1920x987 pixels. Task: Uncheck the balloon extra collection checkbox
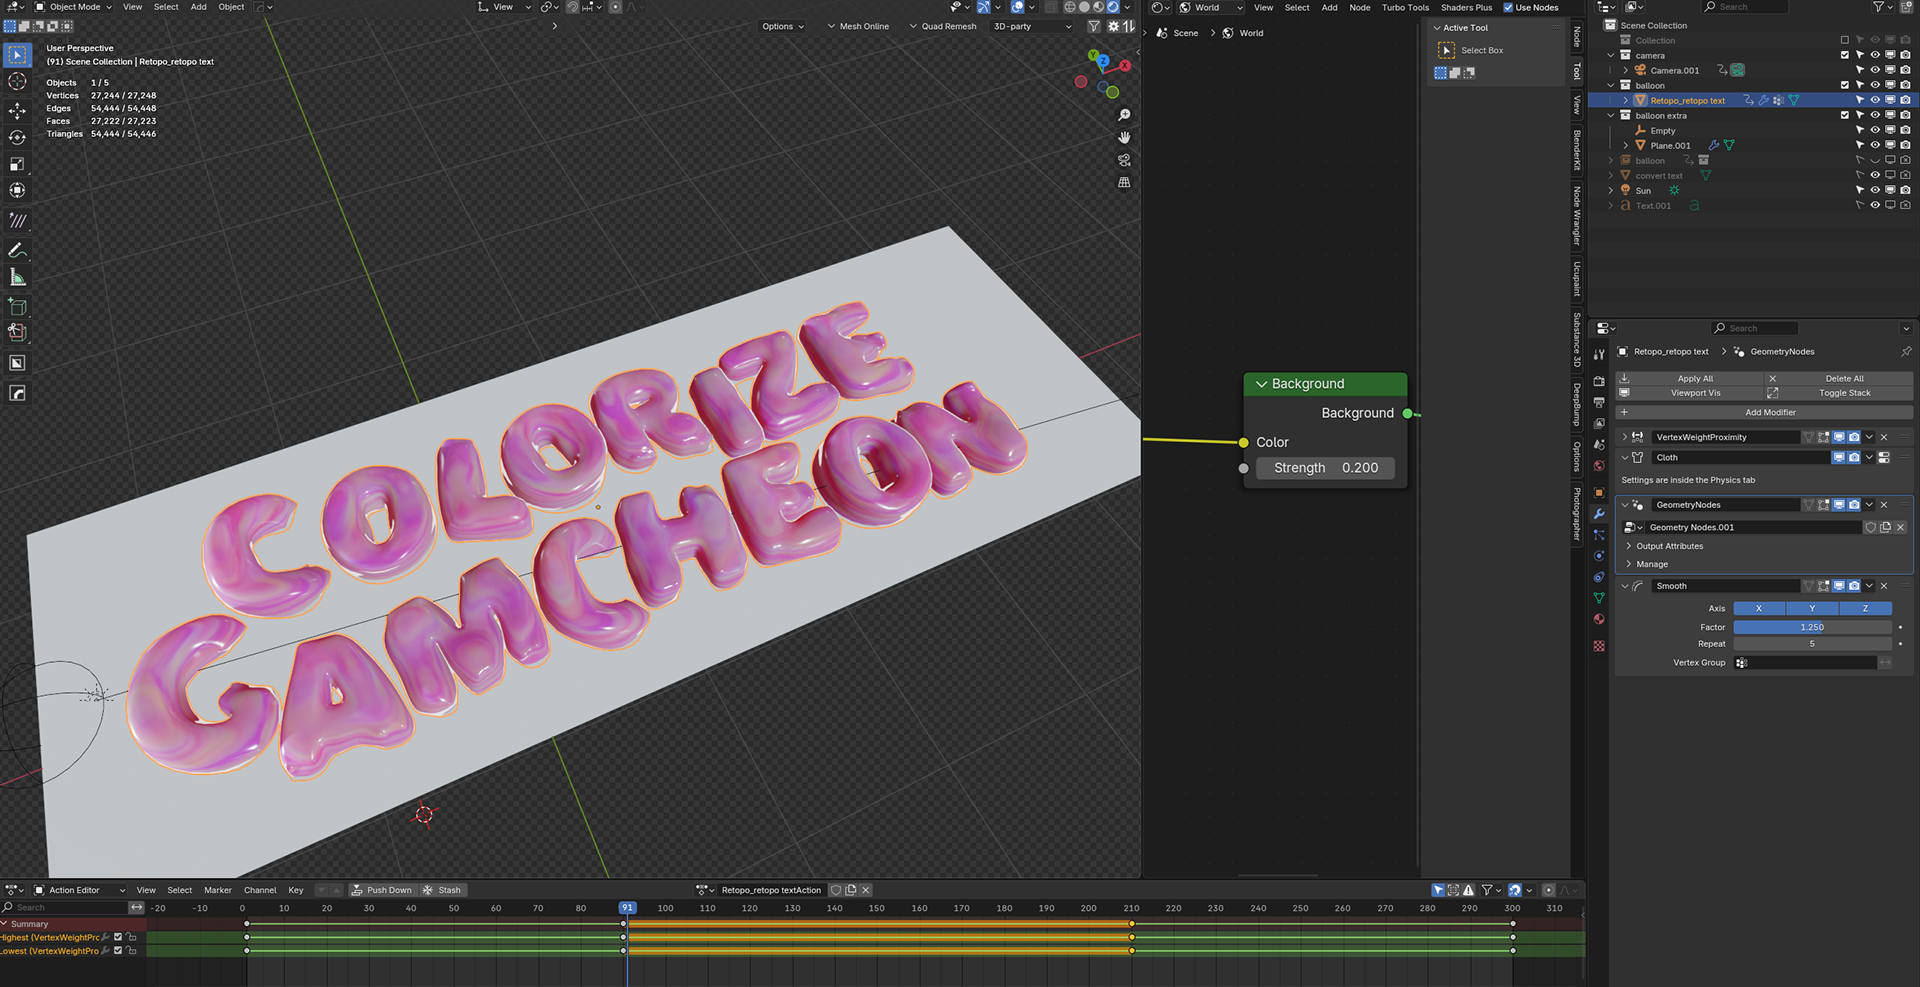1845,115
